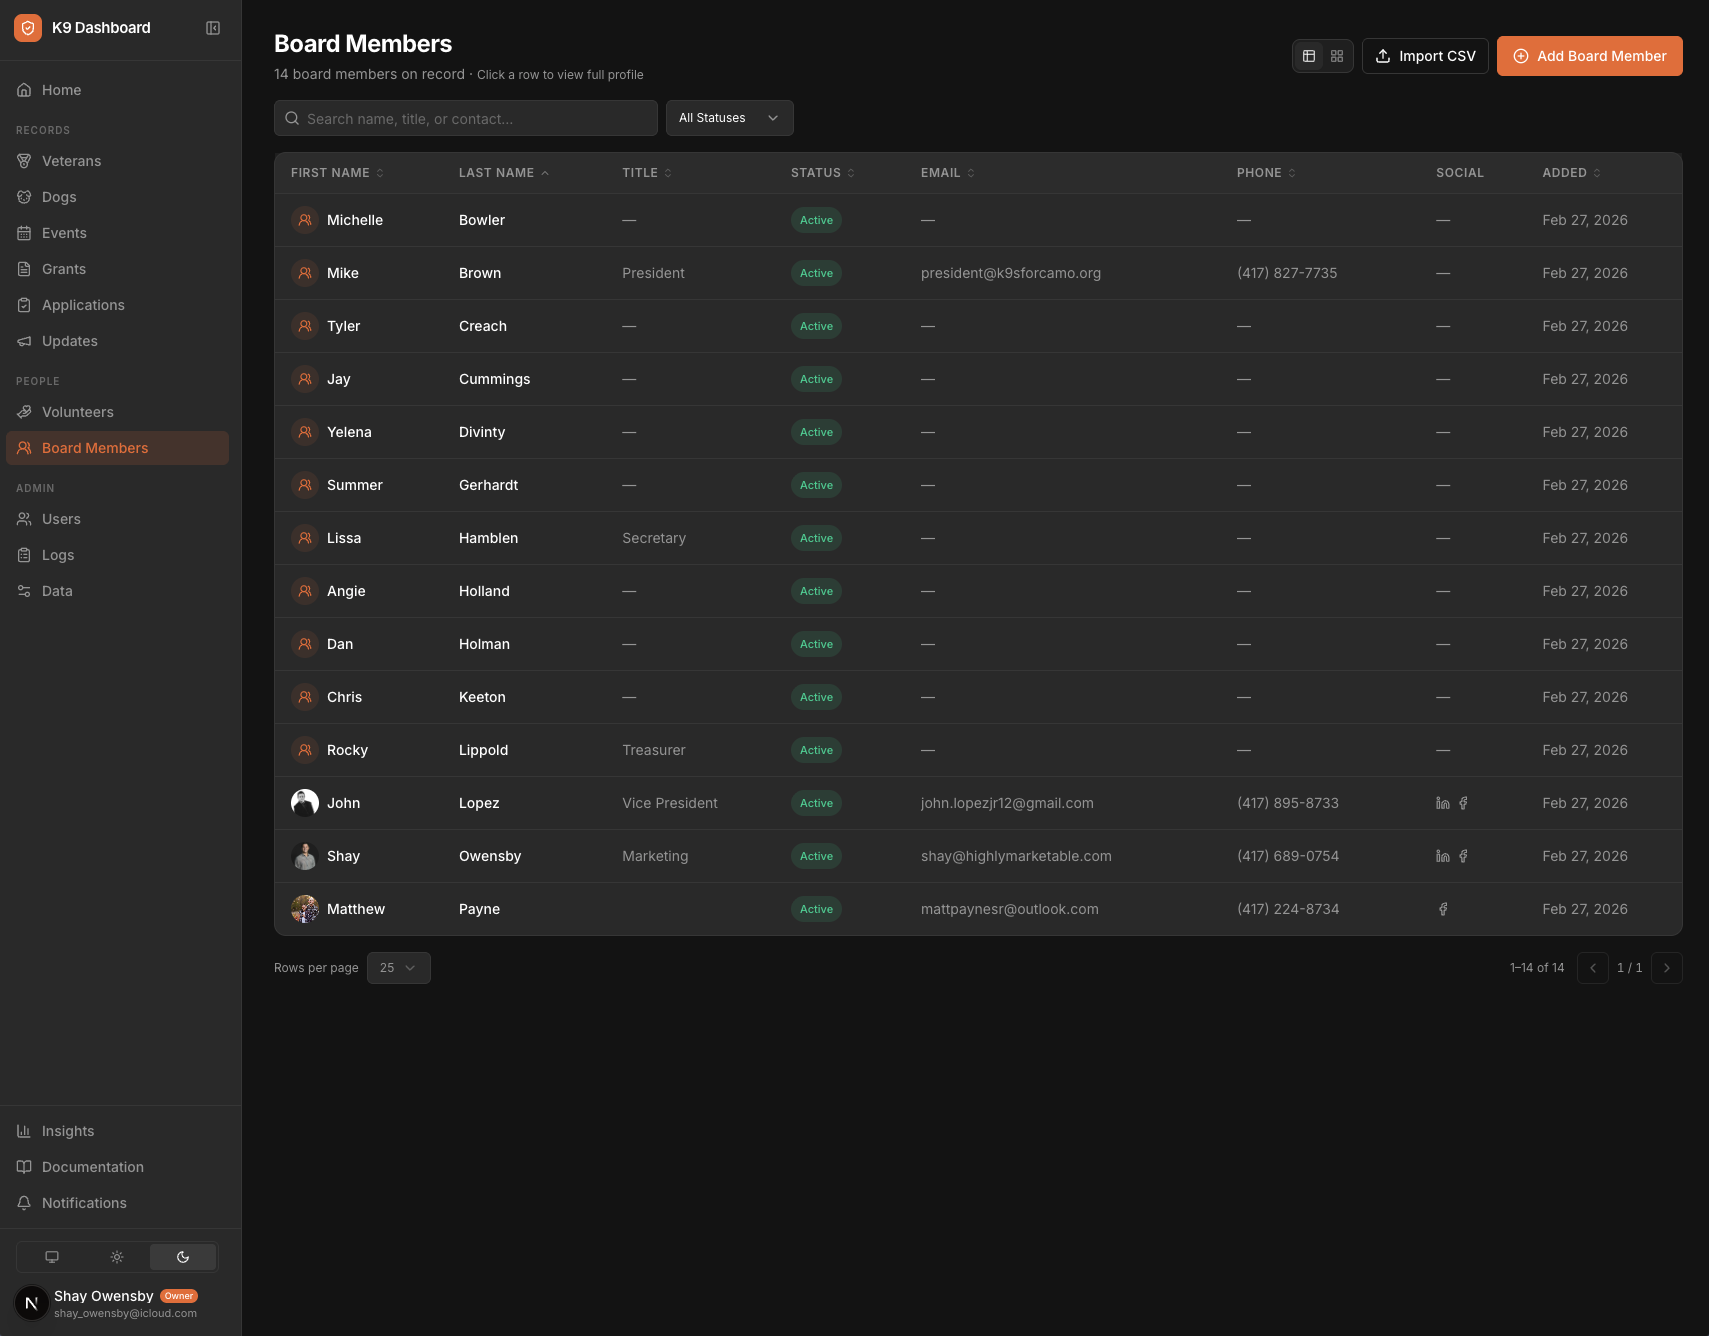Enable light theme with sun icon

coord(117,1257)
